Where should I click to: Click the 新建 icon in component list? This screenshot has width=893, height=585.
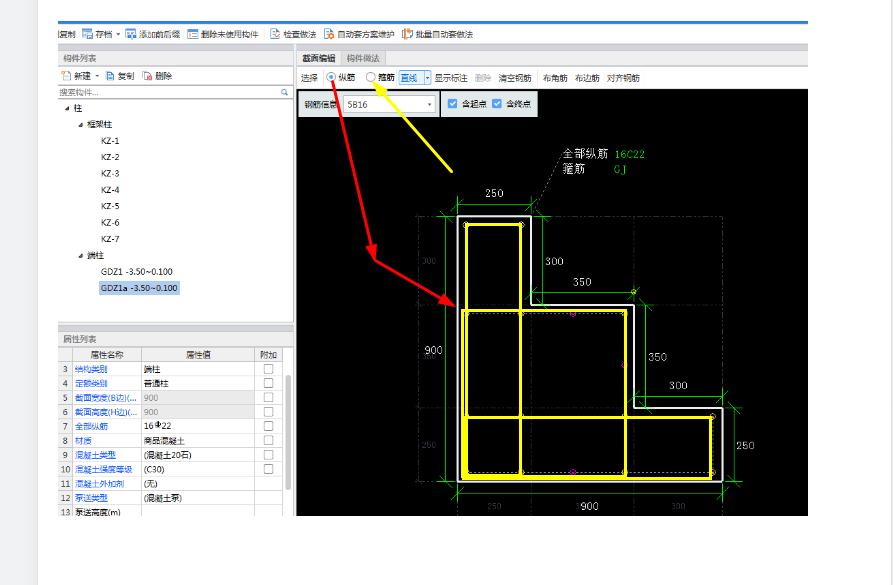coord(67,76)
